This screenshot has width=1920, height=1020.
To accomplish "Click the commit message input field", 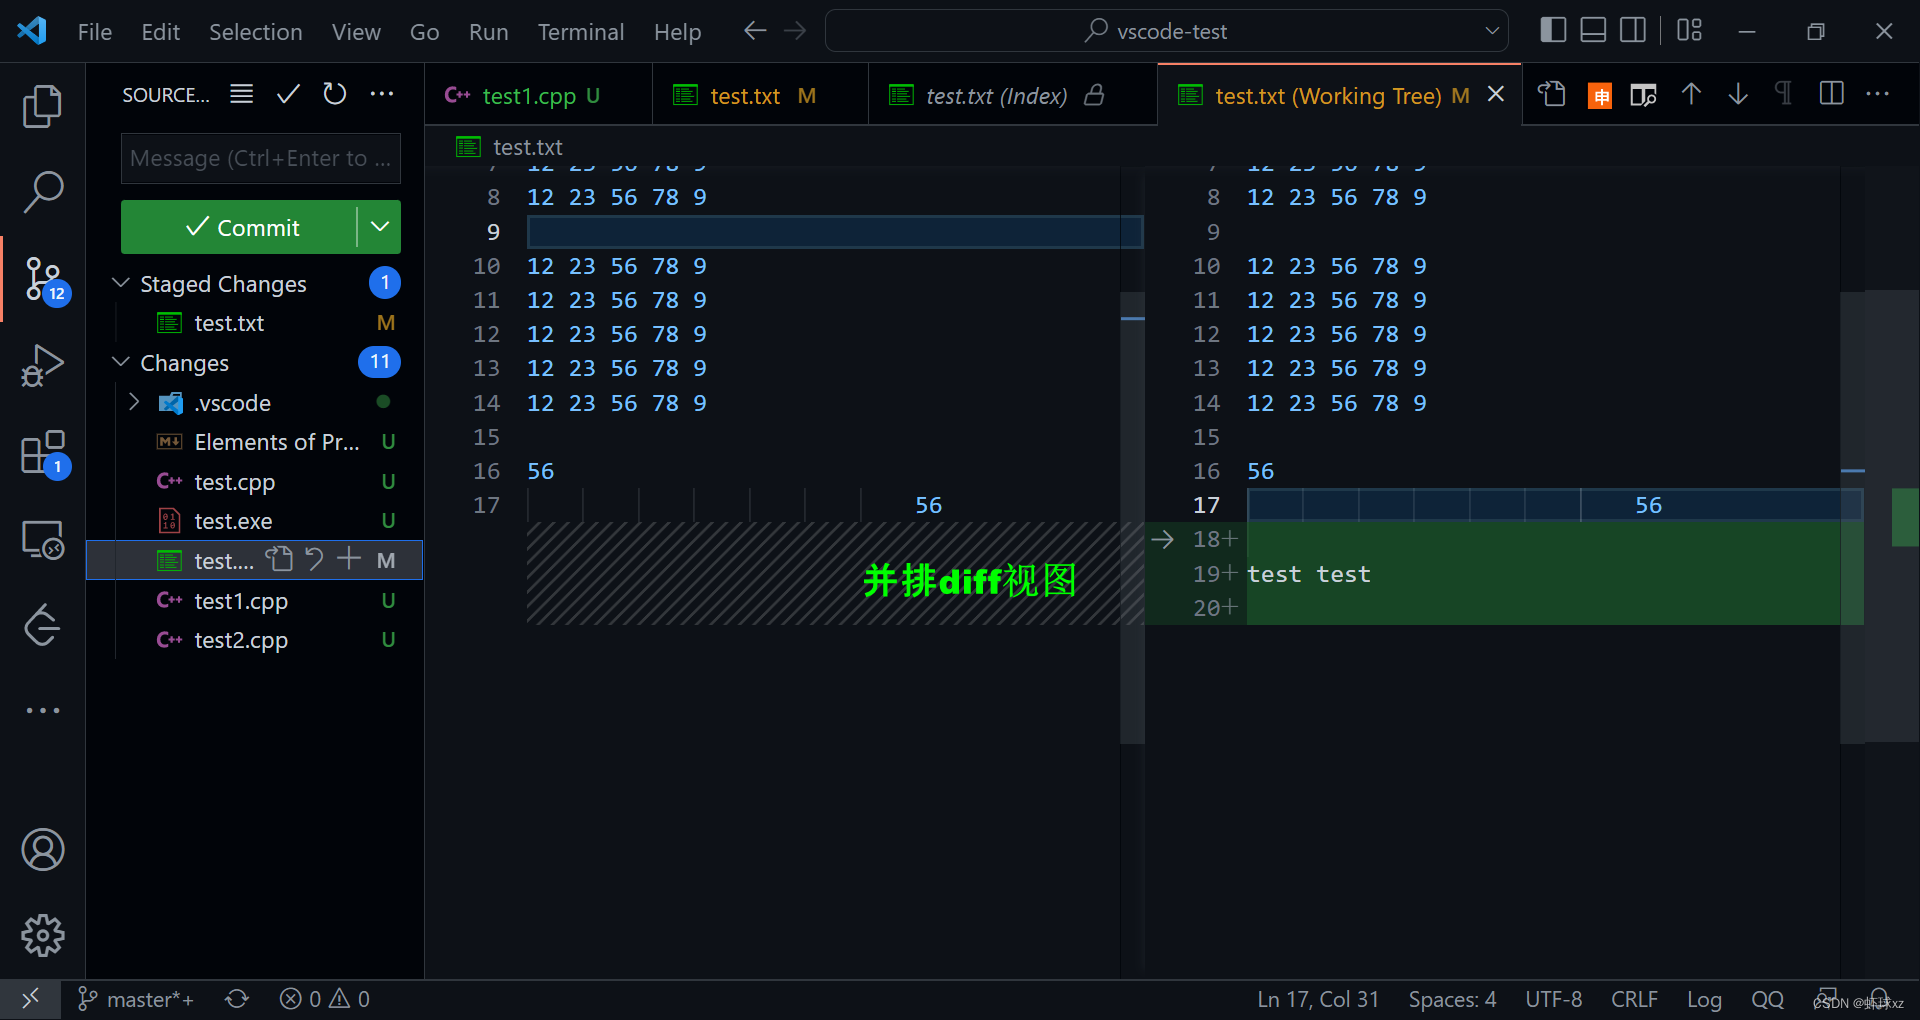I will click(261, 158).
